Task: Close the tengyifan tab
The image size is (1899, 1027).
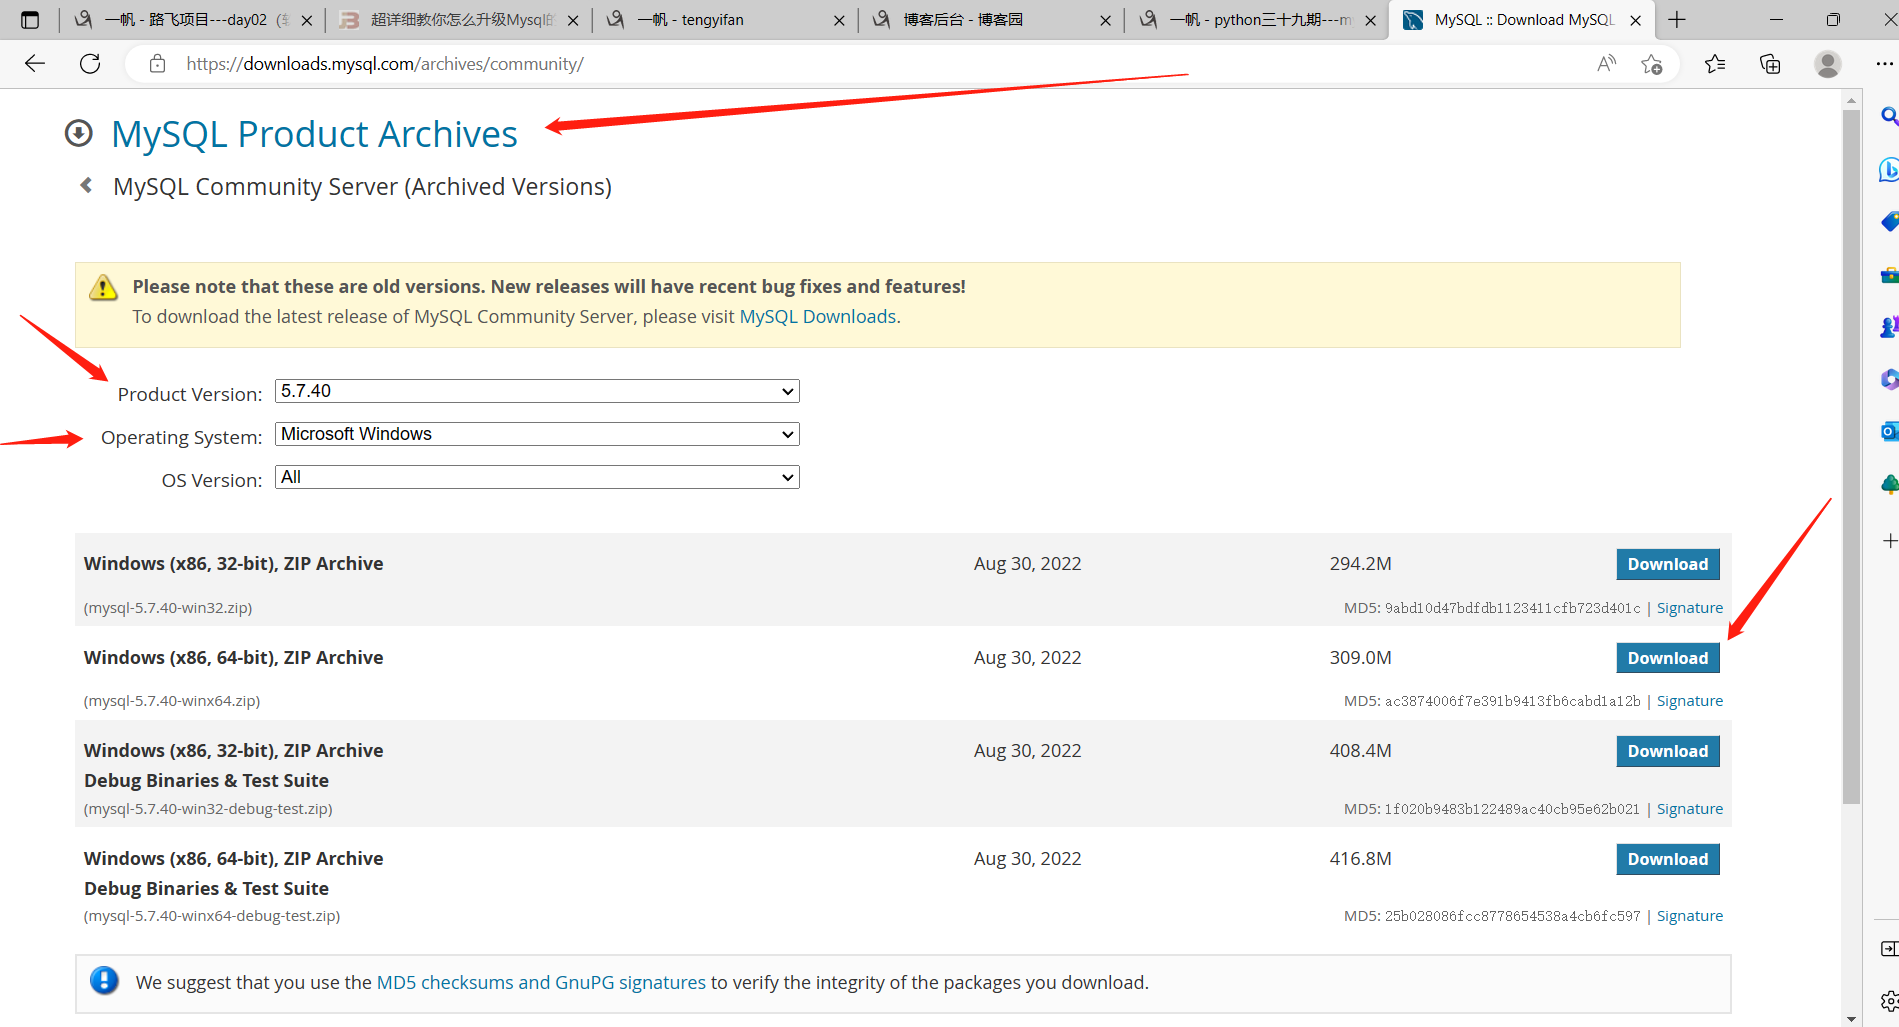Action: pos(839,20)
